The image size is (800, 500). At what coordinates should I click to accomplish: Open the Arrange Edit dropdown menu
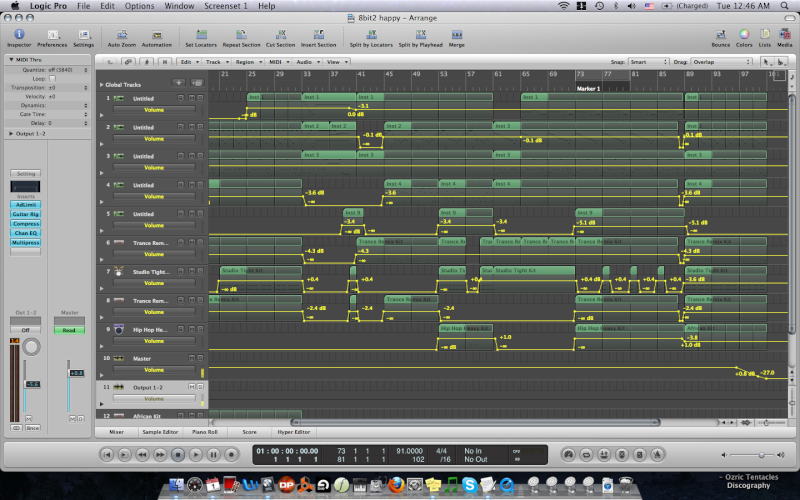click(x=189, y=62)
